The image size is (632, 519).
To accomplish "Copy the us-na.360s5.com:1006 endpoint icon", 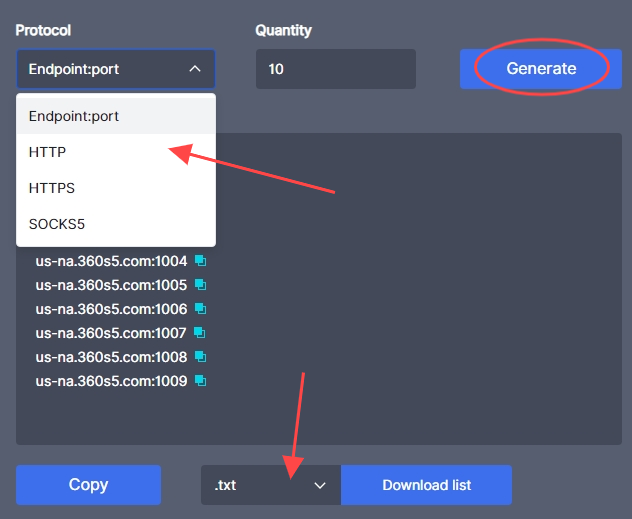I will click(x=200, y=309).
